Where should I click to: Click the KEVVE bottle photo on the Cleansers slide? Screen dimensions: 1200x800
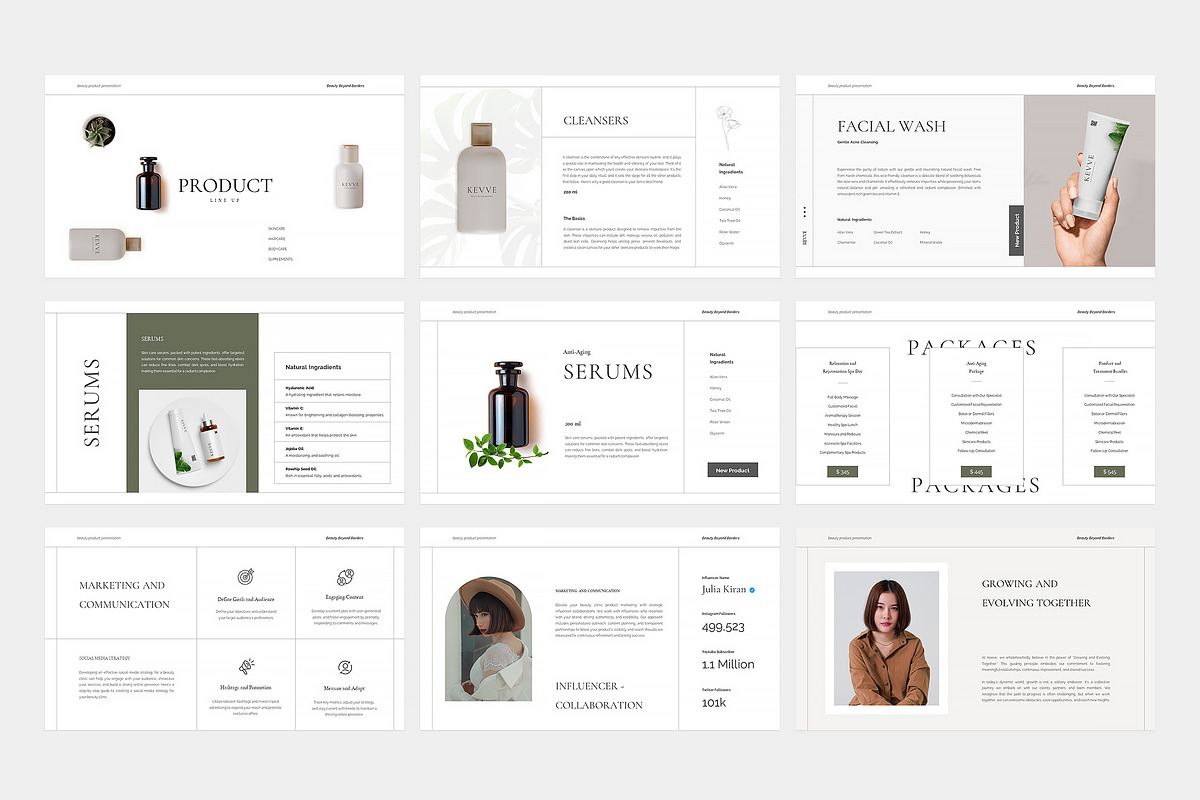tap(481, 178)
